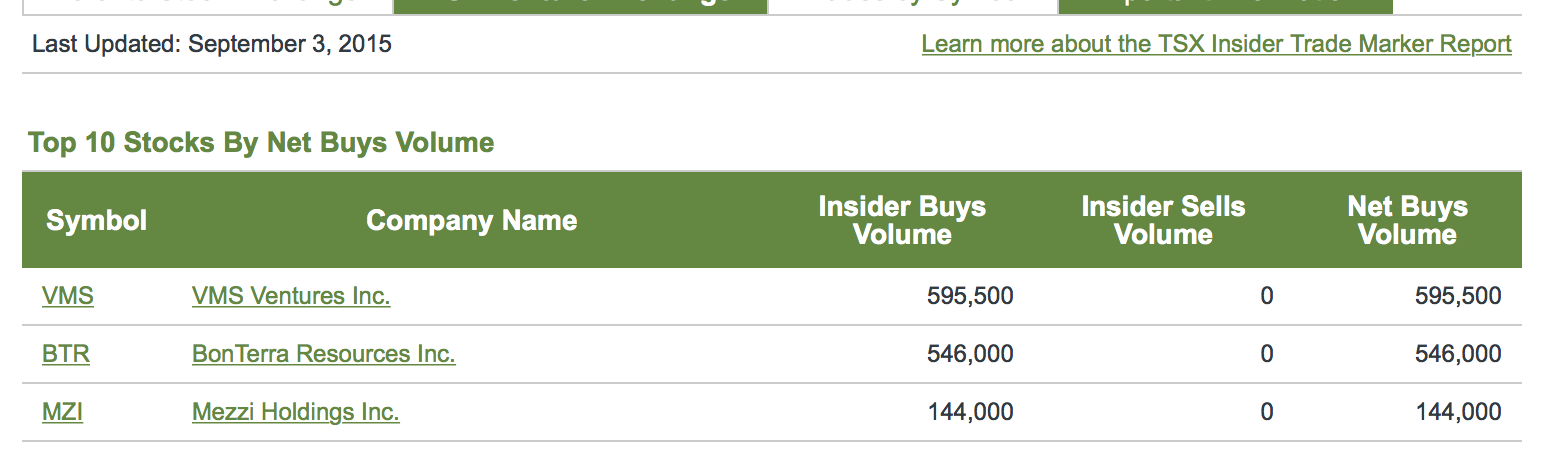Click the Top 10 Stocks By Net Buys heading
Image resolution: width=1552 pixels, height=450 pixels.
pos(261,143)
